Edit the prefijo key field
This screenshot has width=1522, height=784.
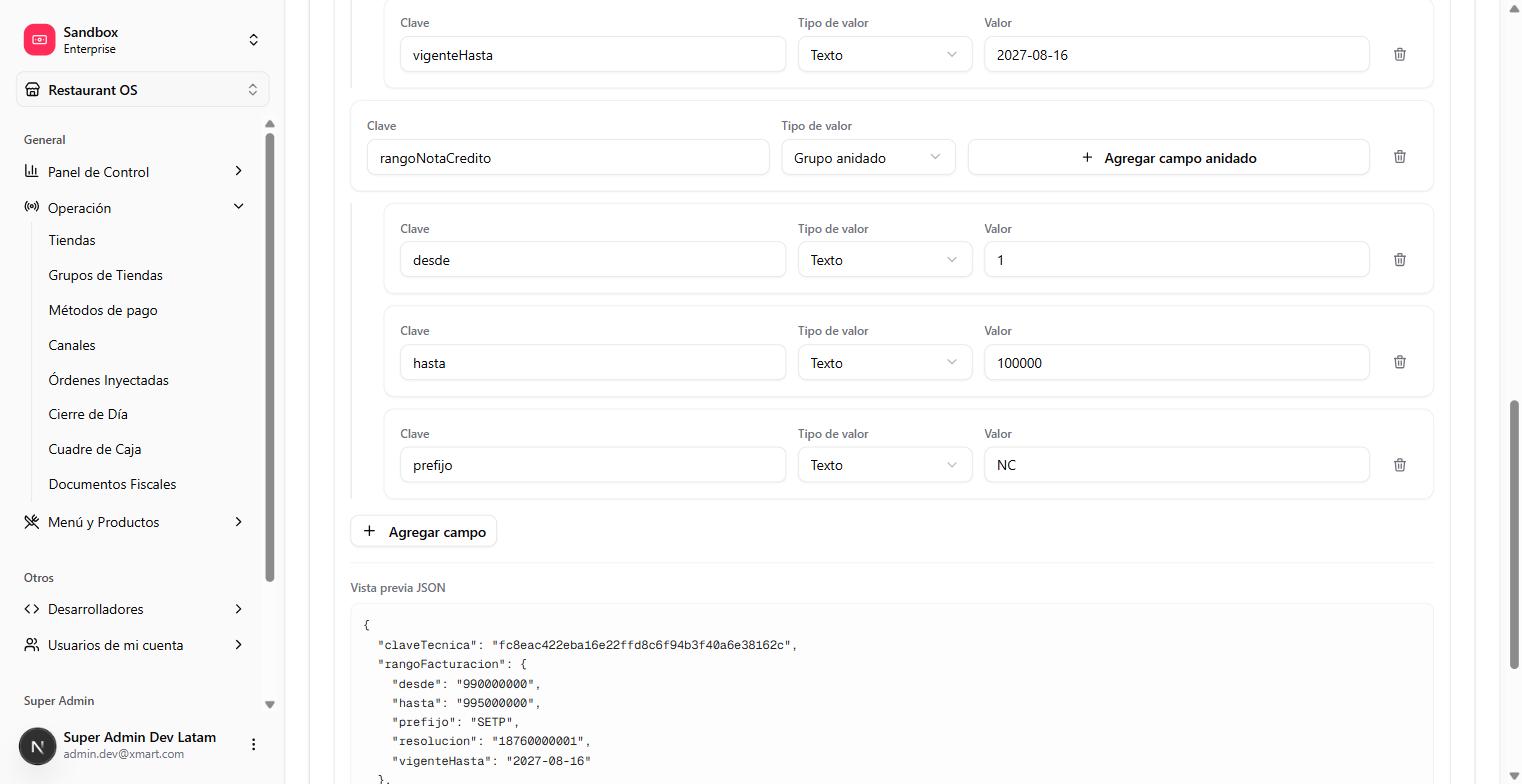coord(593,465)
